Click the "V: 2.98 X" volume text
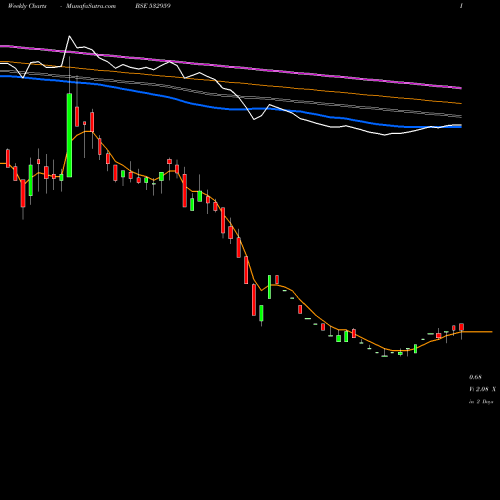 point(482,389)
